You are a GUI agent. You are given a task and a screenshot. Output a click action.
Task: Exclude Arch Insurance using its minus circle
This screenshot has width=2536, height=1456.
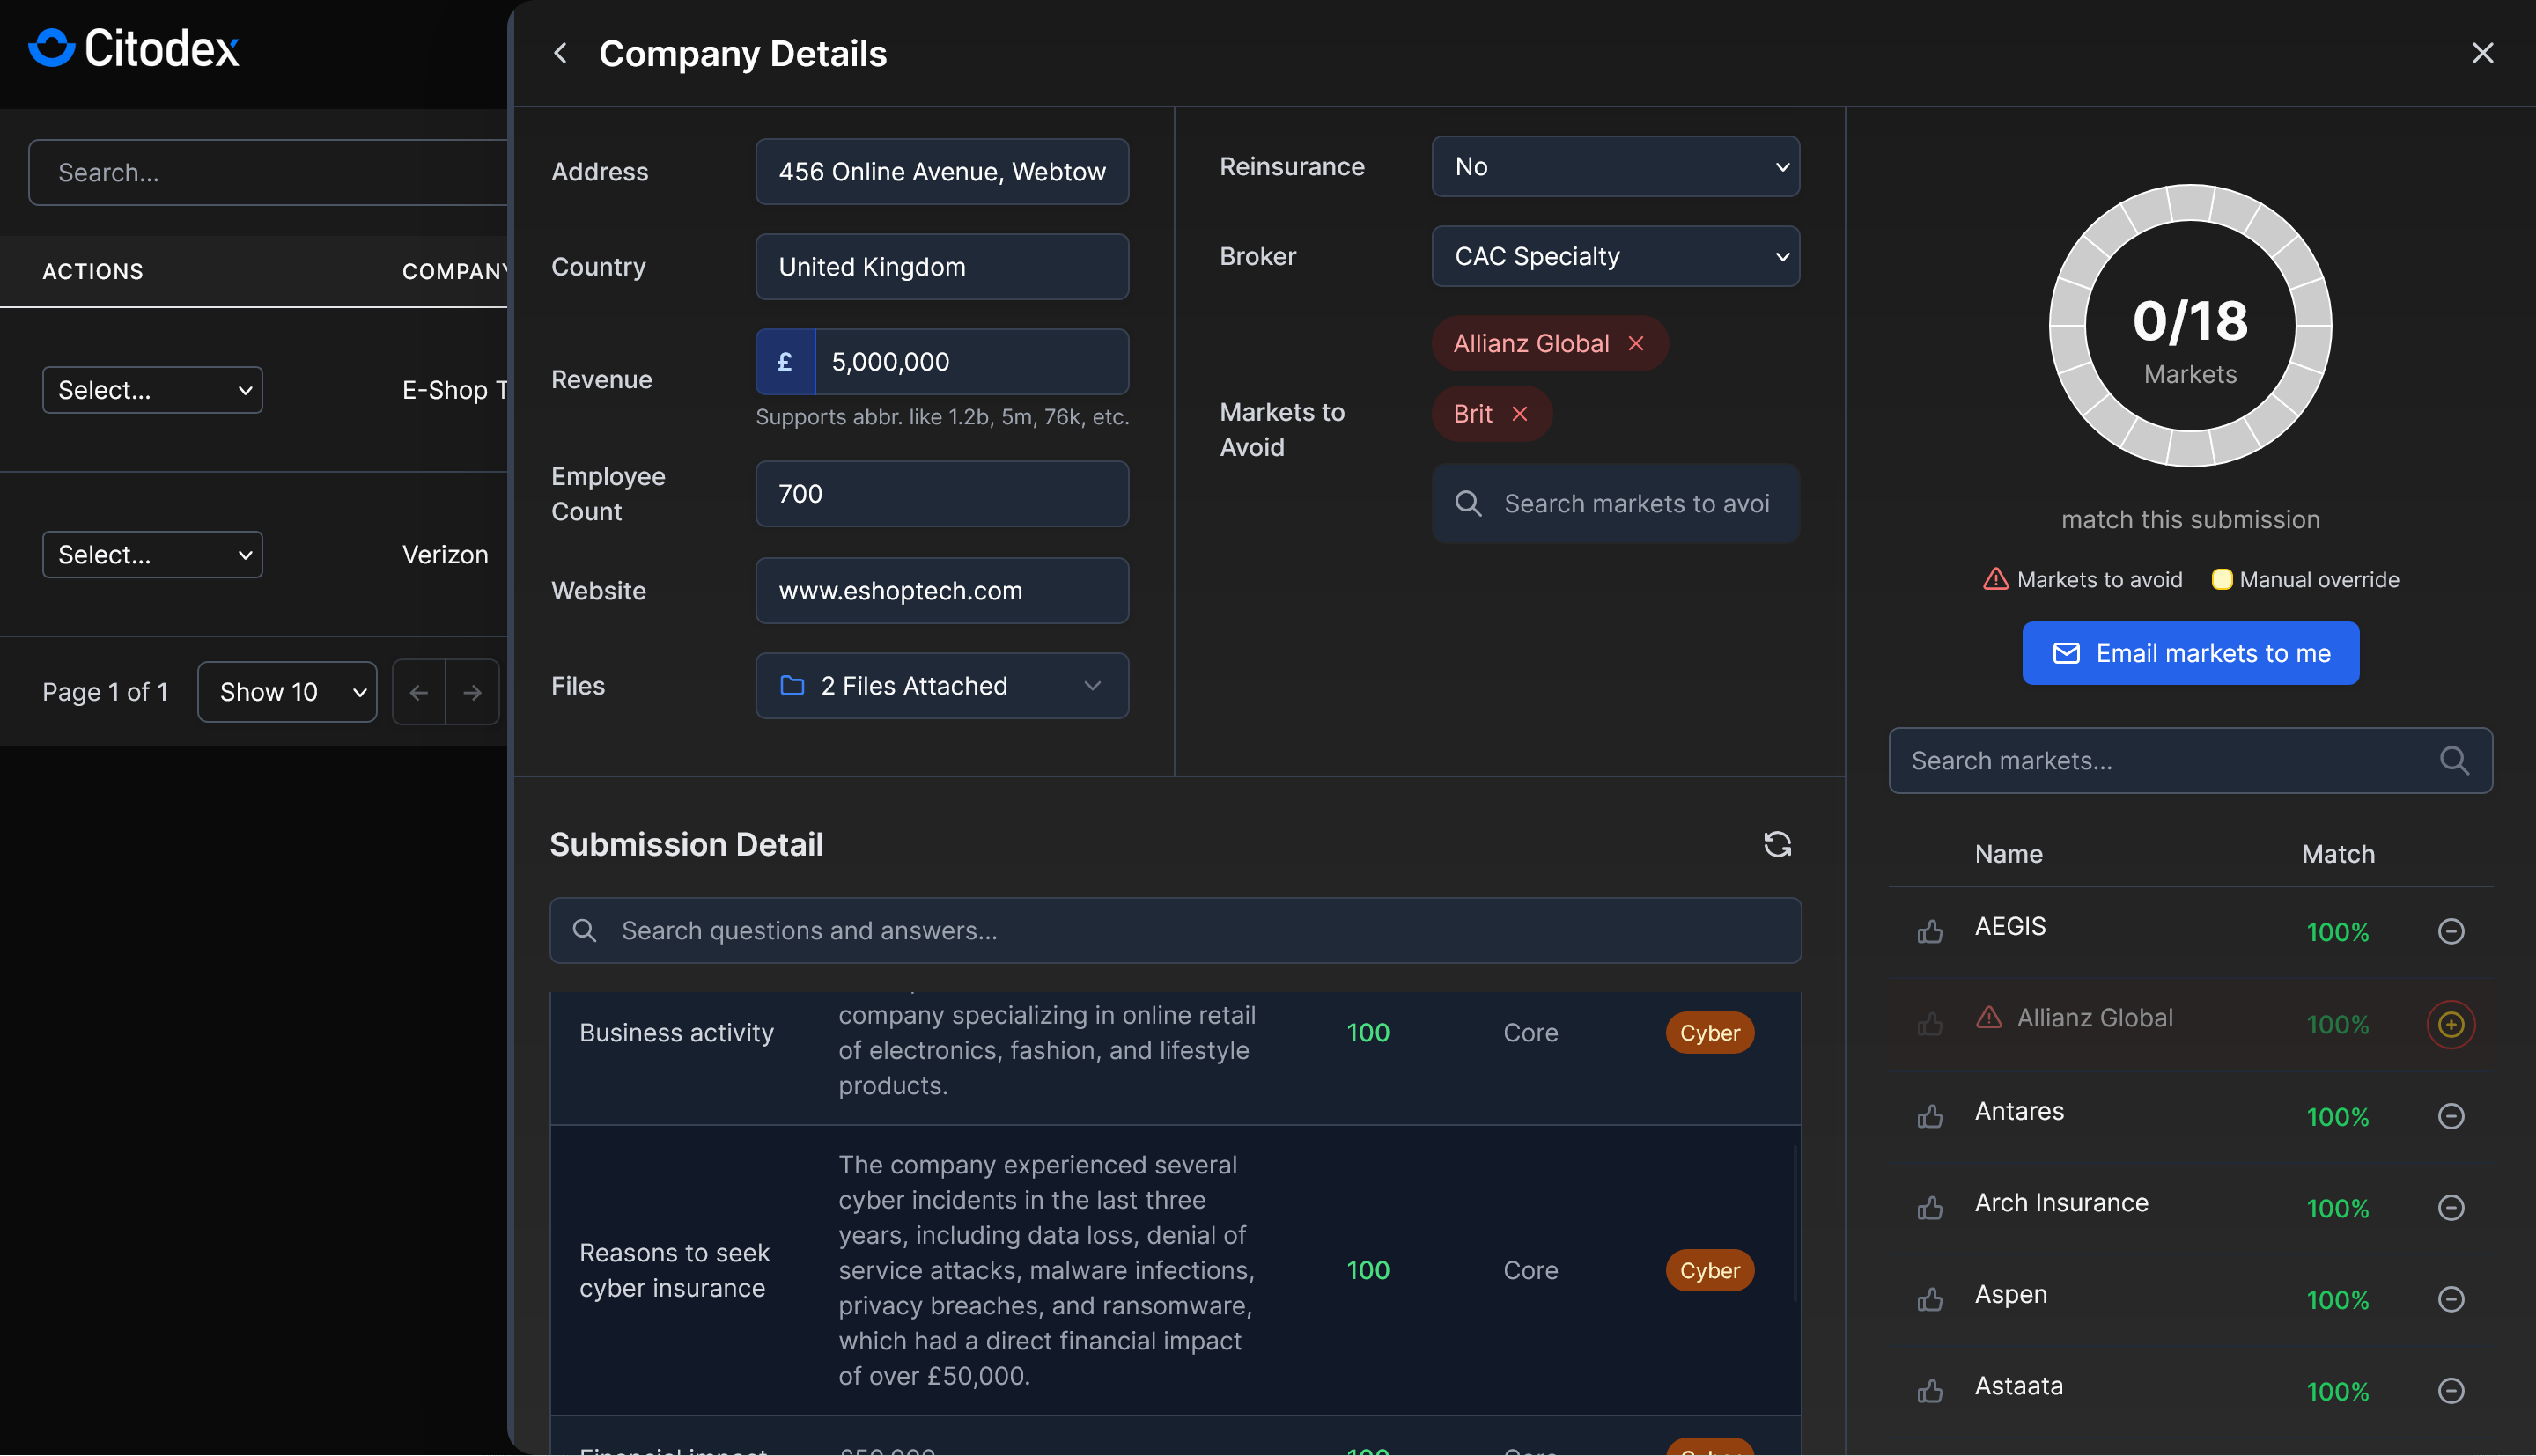2450,1208
